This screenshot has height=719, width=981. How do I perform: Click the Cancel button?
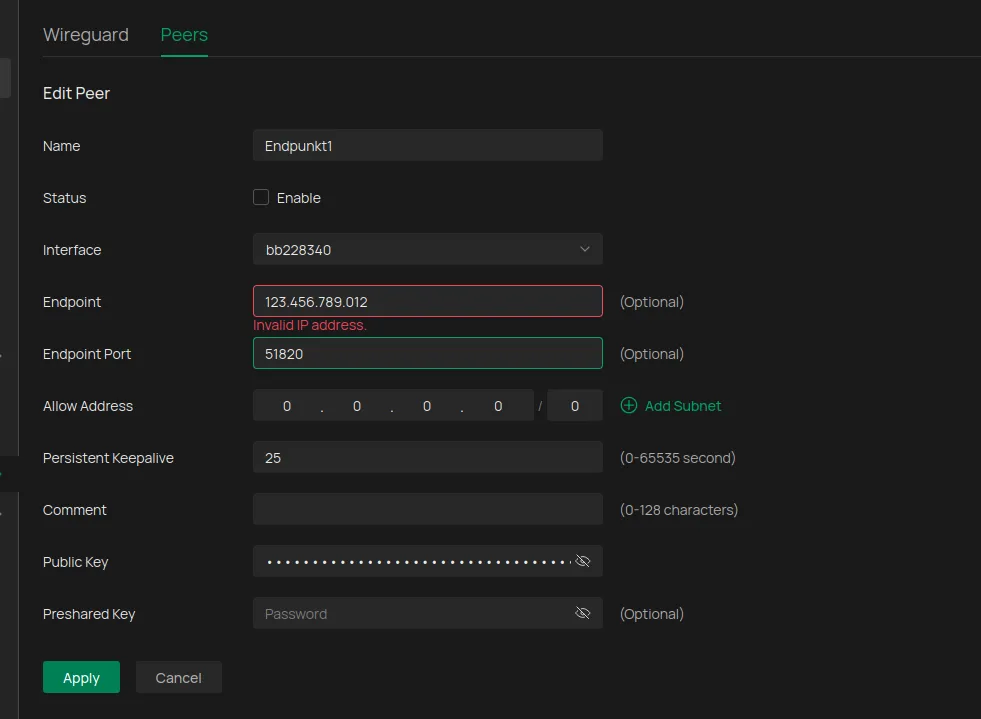coord(178,677)
